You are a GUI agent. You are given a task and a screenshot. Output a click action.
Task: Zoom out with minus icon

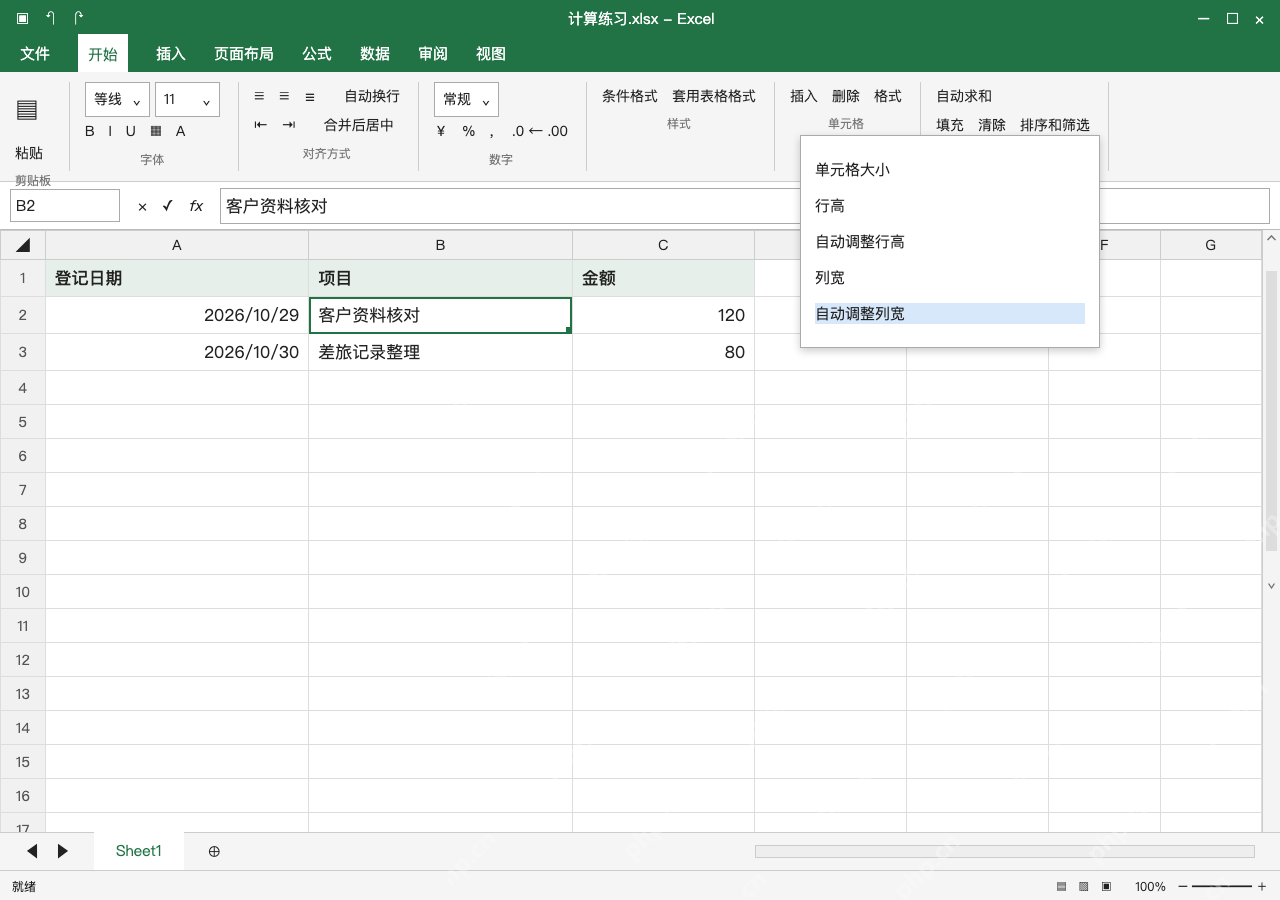point(1183,886)
